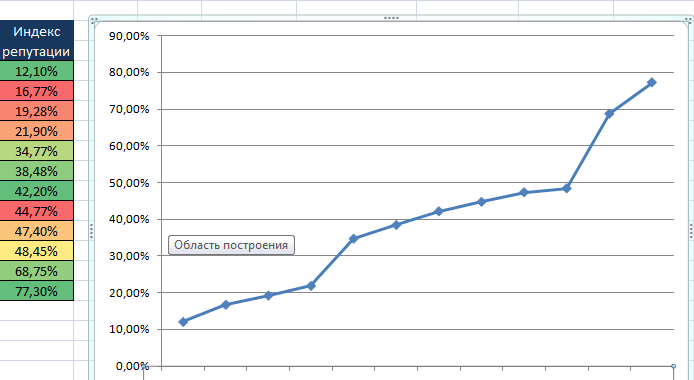
Task: Click the 20,00% axis label
Action: 129,292
